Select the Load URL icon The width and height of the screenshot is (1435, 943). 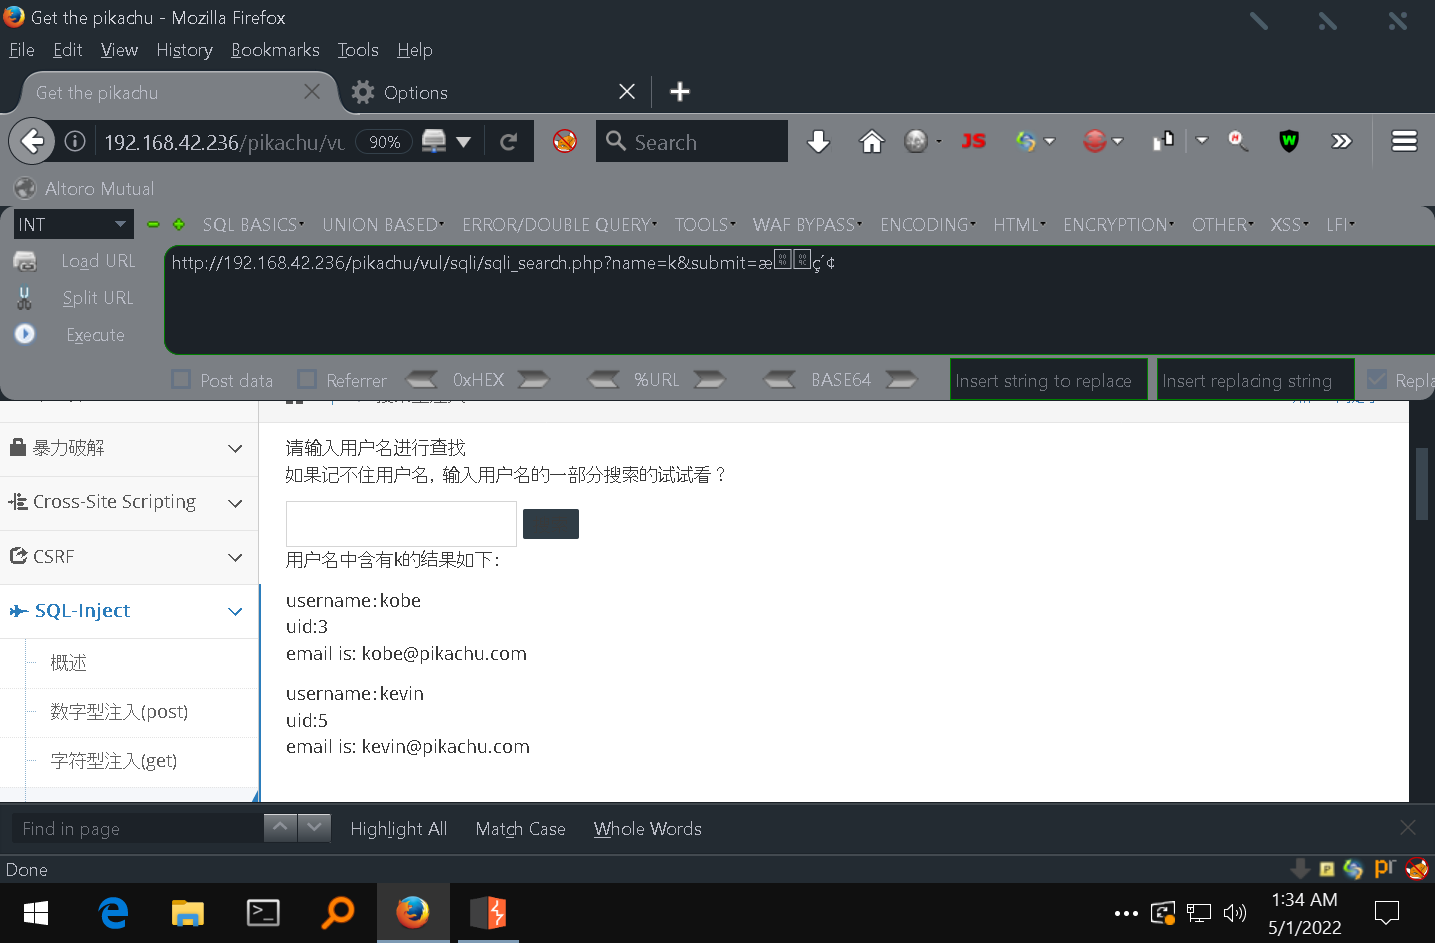click(24, 260)
